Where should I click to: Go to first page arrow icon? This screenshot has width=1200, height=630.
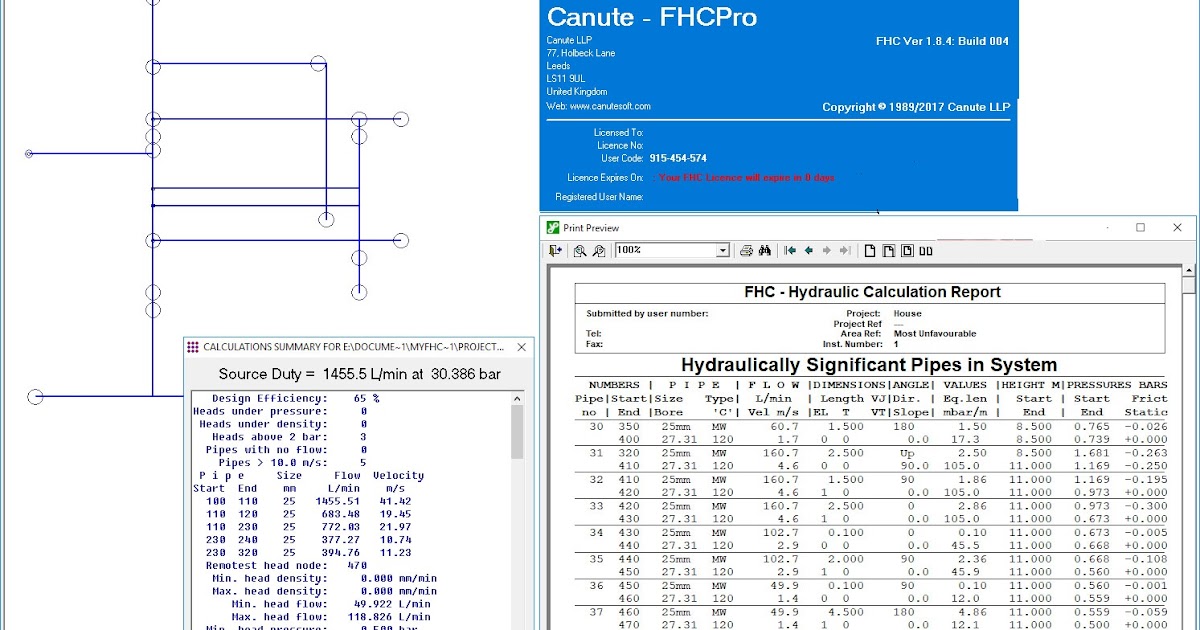(x=790, y=251)
